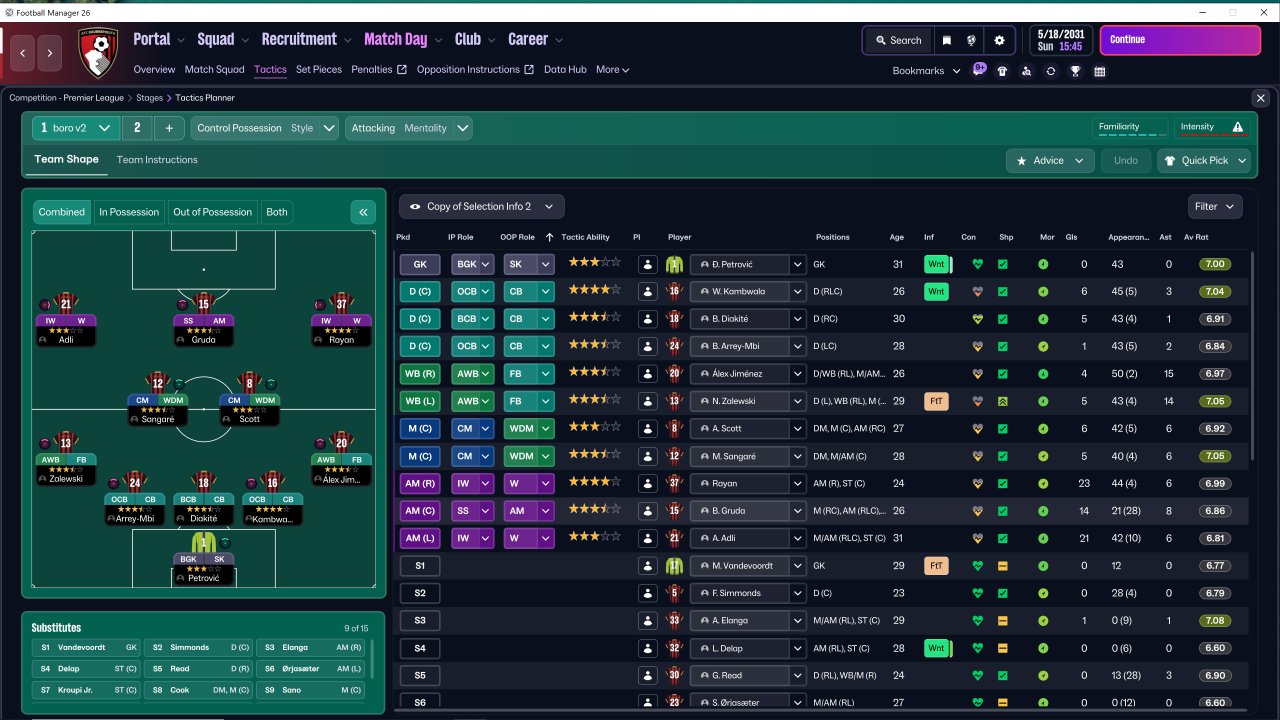Open the boro v2 tactic dropdown
This screenshot has width=1280, height=720.
pyautogui.click(x=77, y=128)
